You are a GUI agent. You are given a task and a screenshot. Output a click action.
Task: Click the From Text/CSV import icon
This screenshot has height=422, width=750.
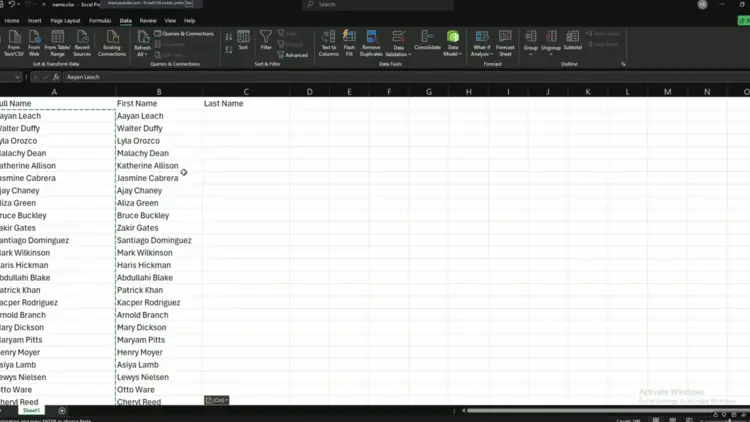pos(14,43)
